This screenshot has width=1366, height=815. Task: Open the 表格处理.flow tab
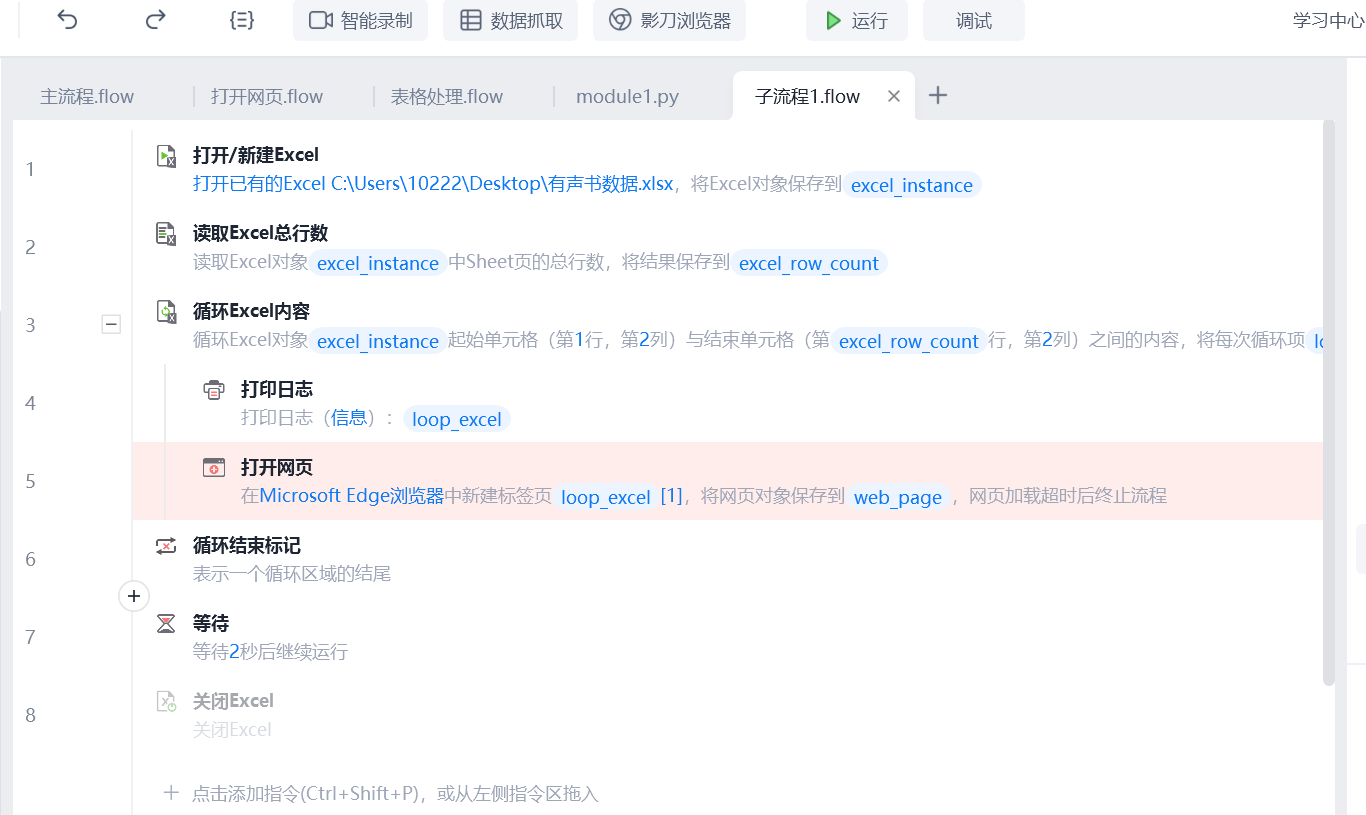[446, 97]
